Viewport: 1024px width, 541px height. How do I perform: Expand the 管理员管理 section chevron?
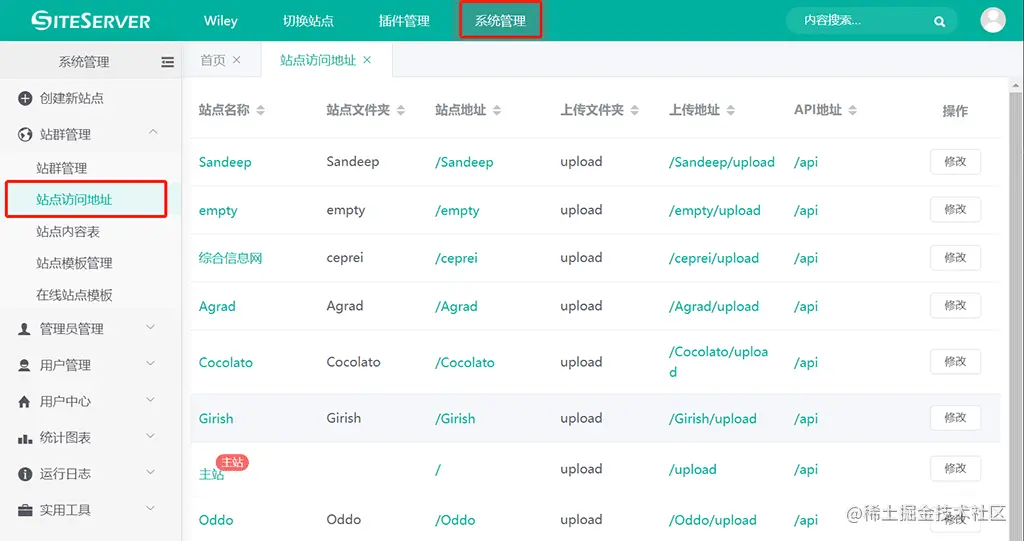click(151, 327)
